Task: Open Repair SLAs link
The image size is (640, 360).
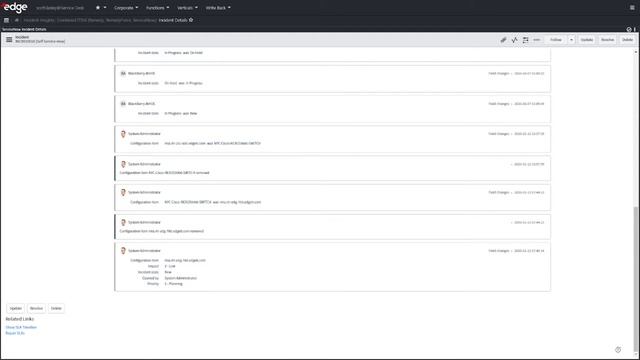Action: tap(15, 333)
